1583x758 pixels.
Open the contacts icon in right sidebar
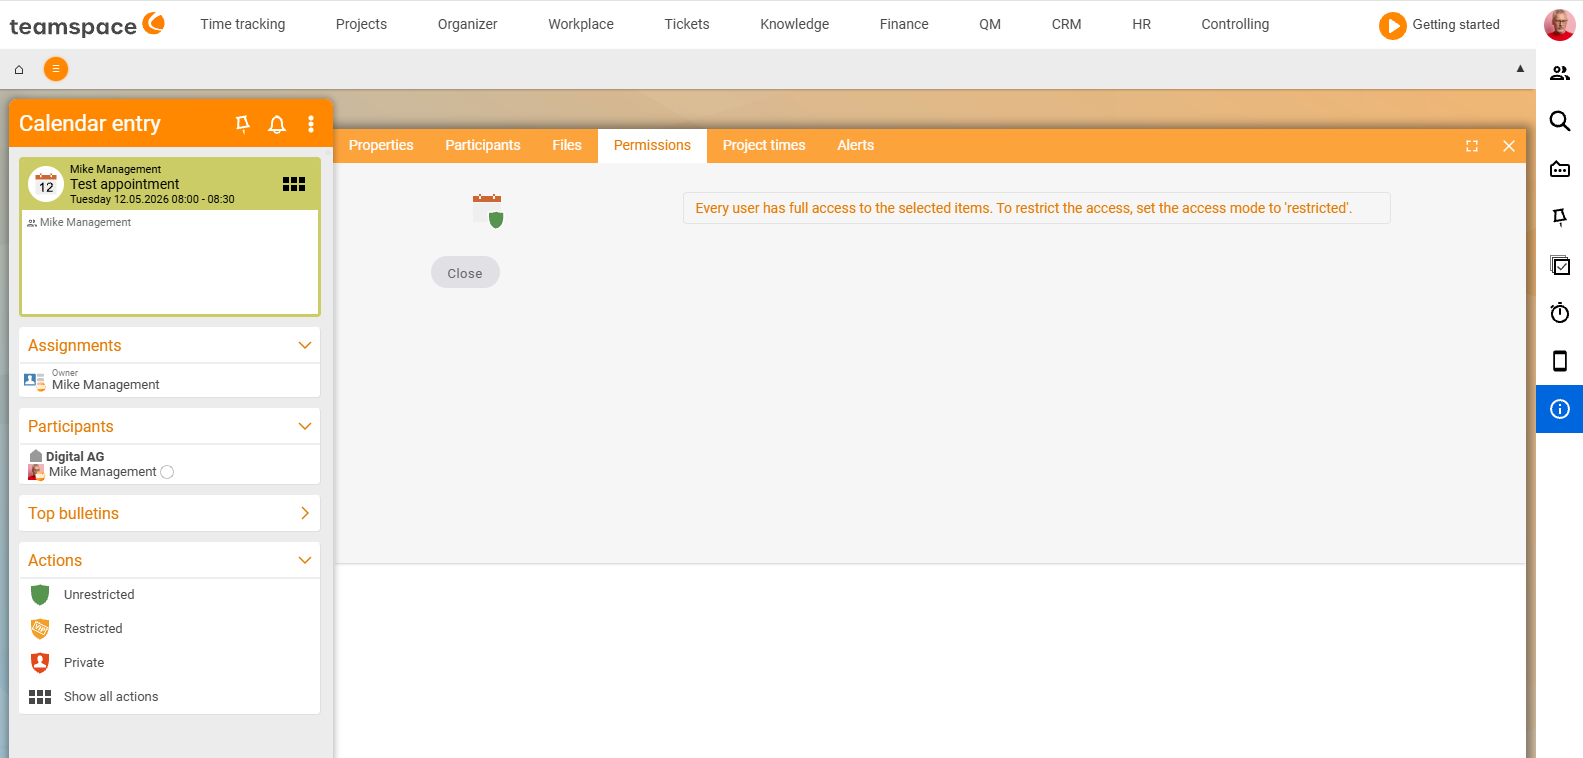[x=1560, y=73]
